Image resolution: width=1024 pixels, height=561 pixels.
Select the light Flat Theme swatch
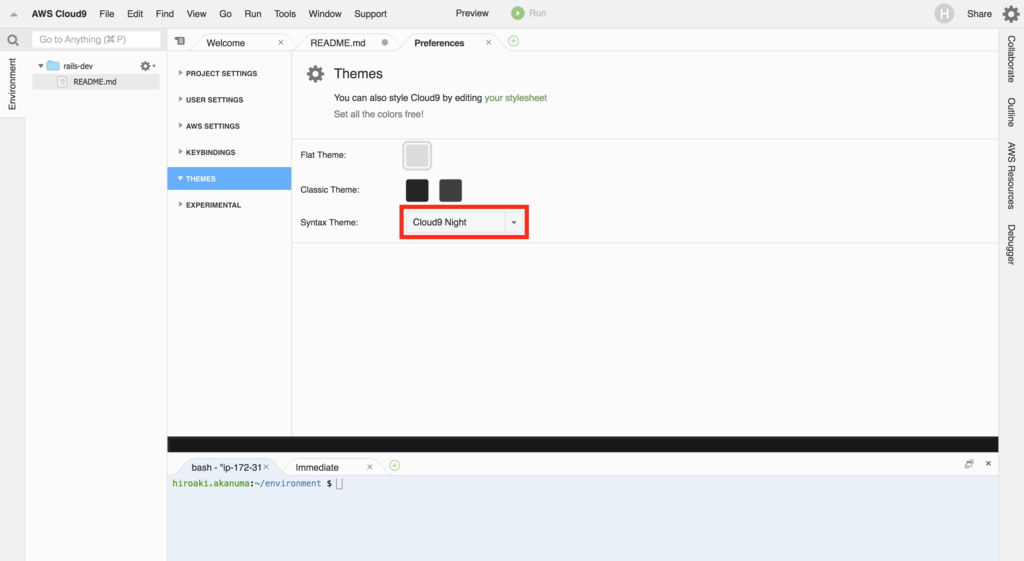pos(417,155)
